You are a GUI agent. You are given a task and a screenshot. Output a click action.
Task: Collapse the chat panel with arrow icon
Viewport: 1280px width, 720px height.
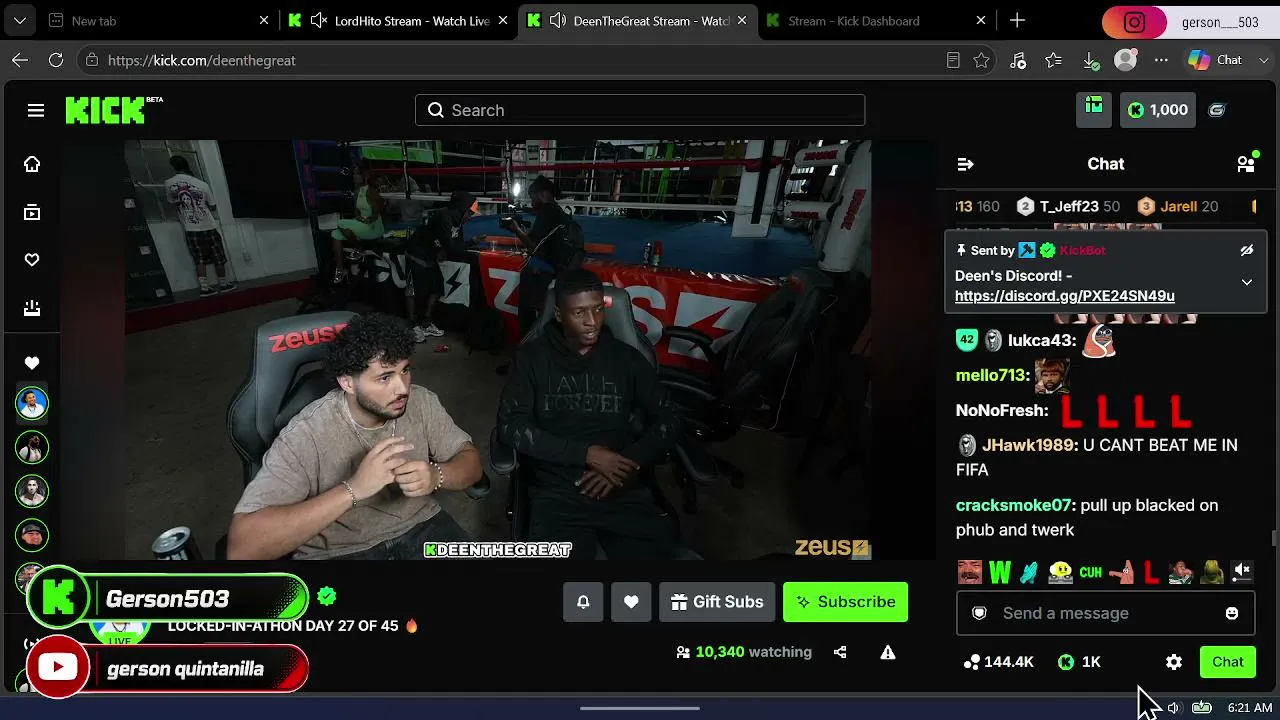(965, 164)
